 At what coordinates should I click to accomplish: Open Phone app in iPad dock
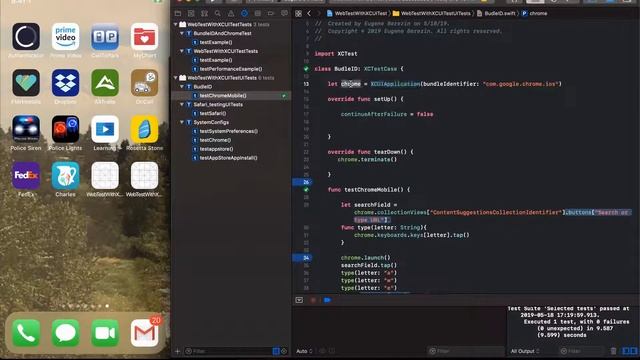pos(26,333)
